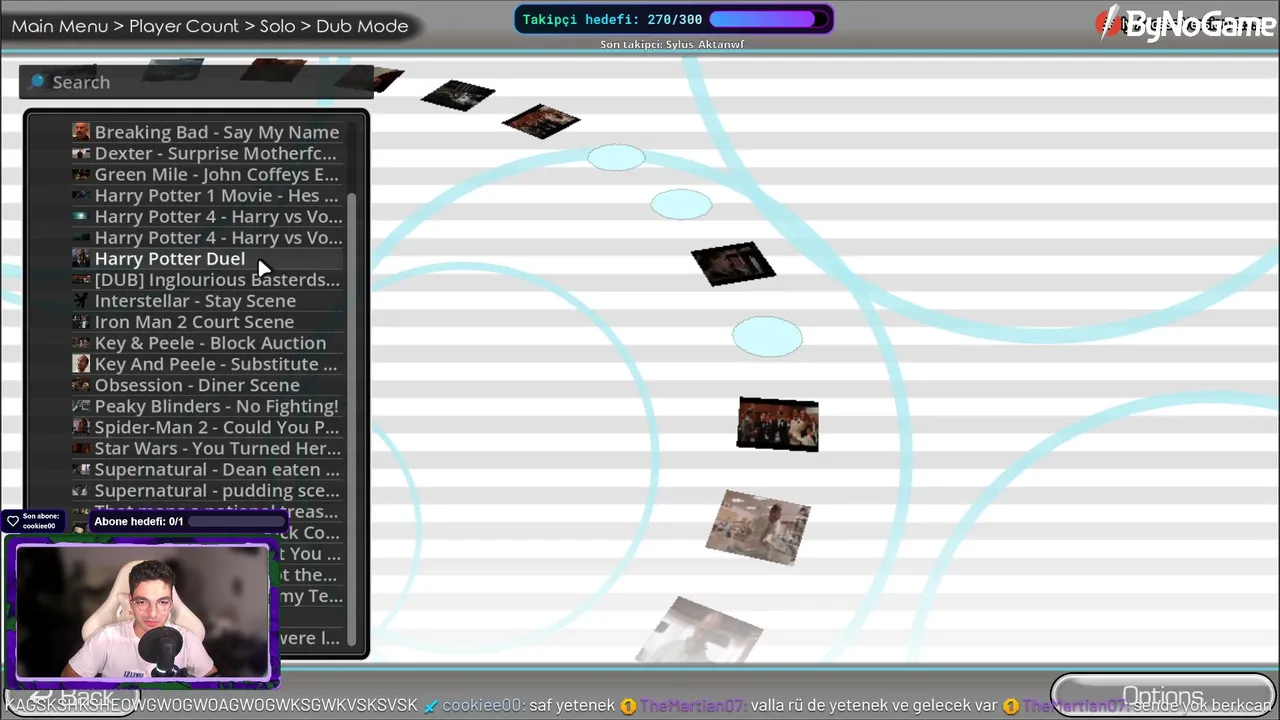This screenshot has height=720, width=1280.
Task: Open Player Count in breadcrumb
Action: pos(184,26)
